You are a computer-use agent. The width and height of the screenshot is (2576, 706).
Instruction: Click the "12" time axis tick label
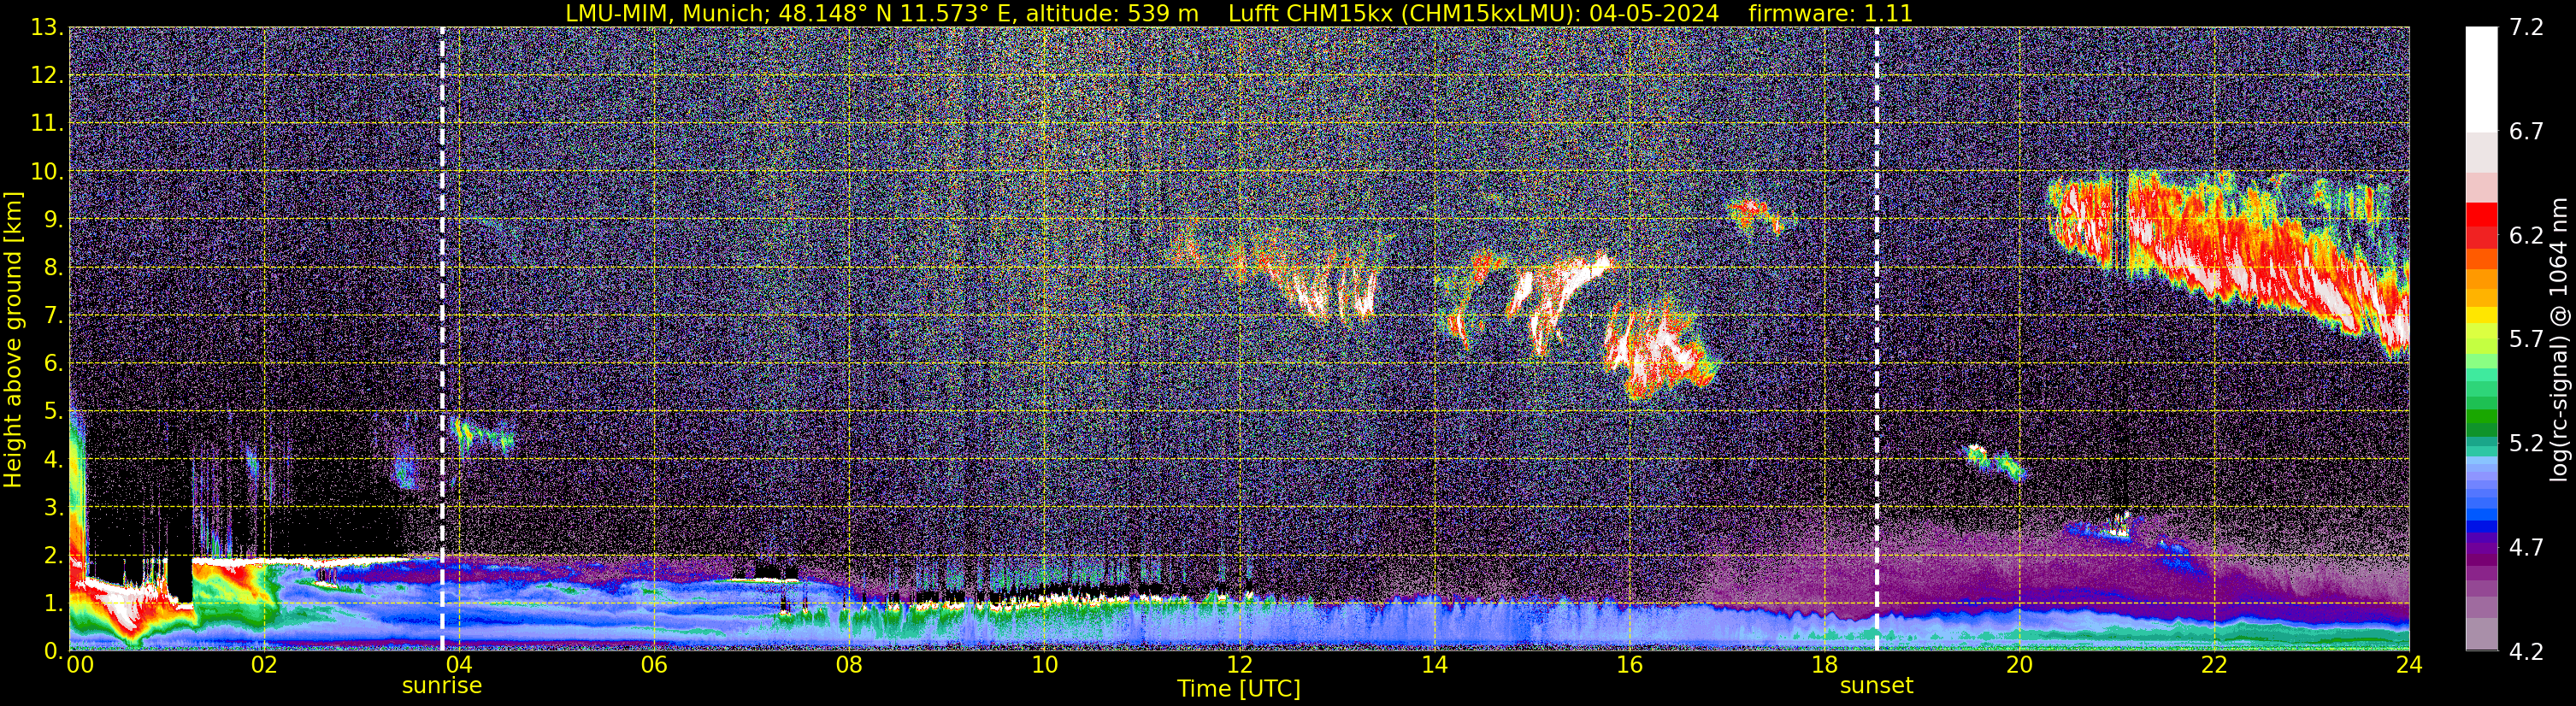1239,664
